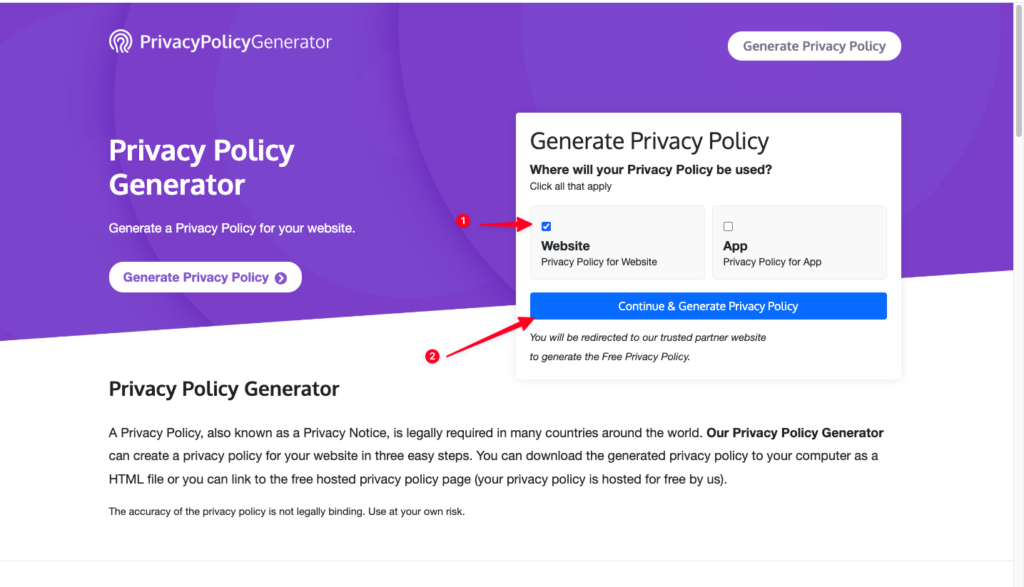The height and width of the screenshot is (587, 1024).
Task: Click the 'Generate Privacy Policy' form heading
Action: click(649, 141)
